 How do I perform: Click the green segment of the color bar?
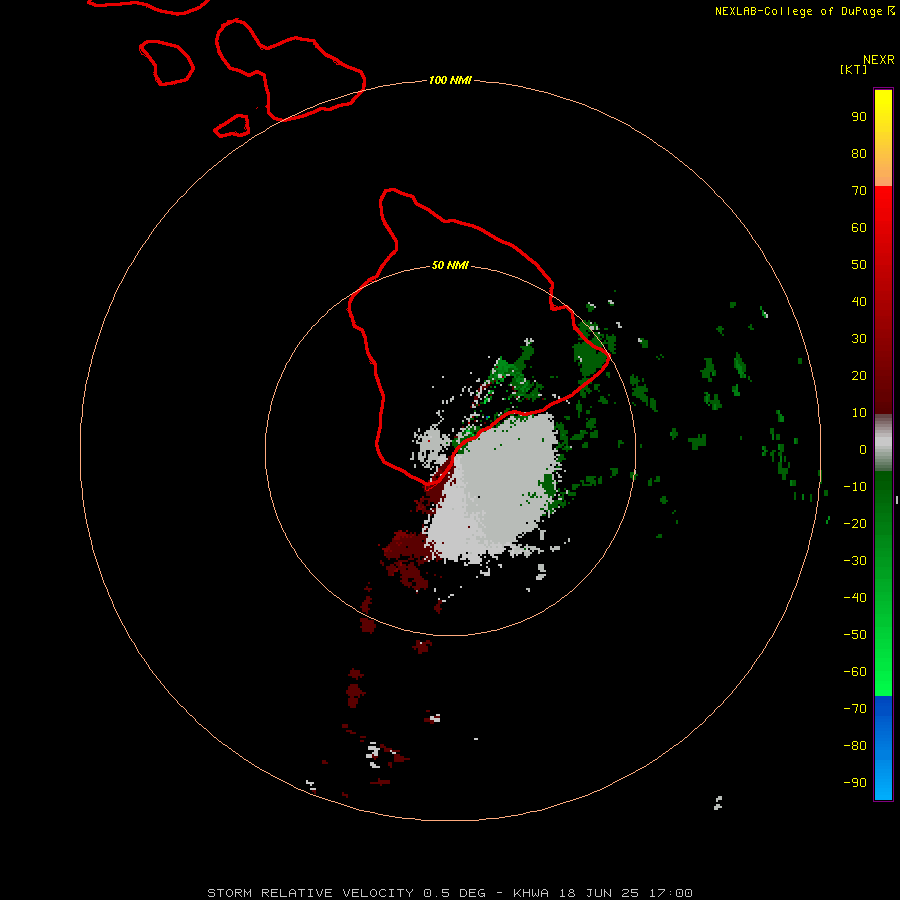883,583
